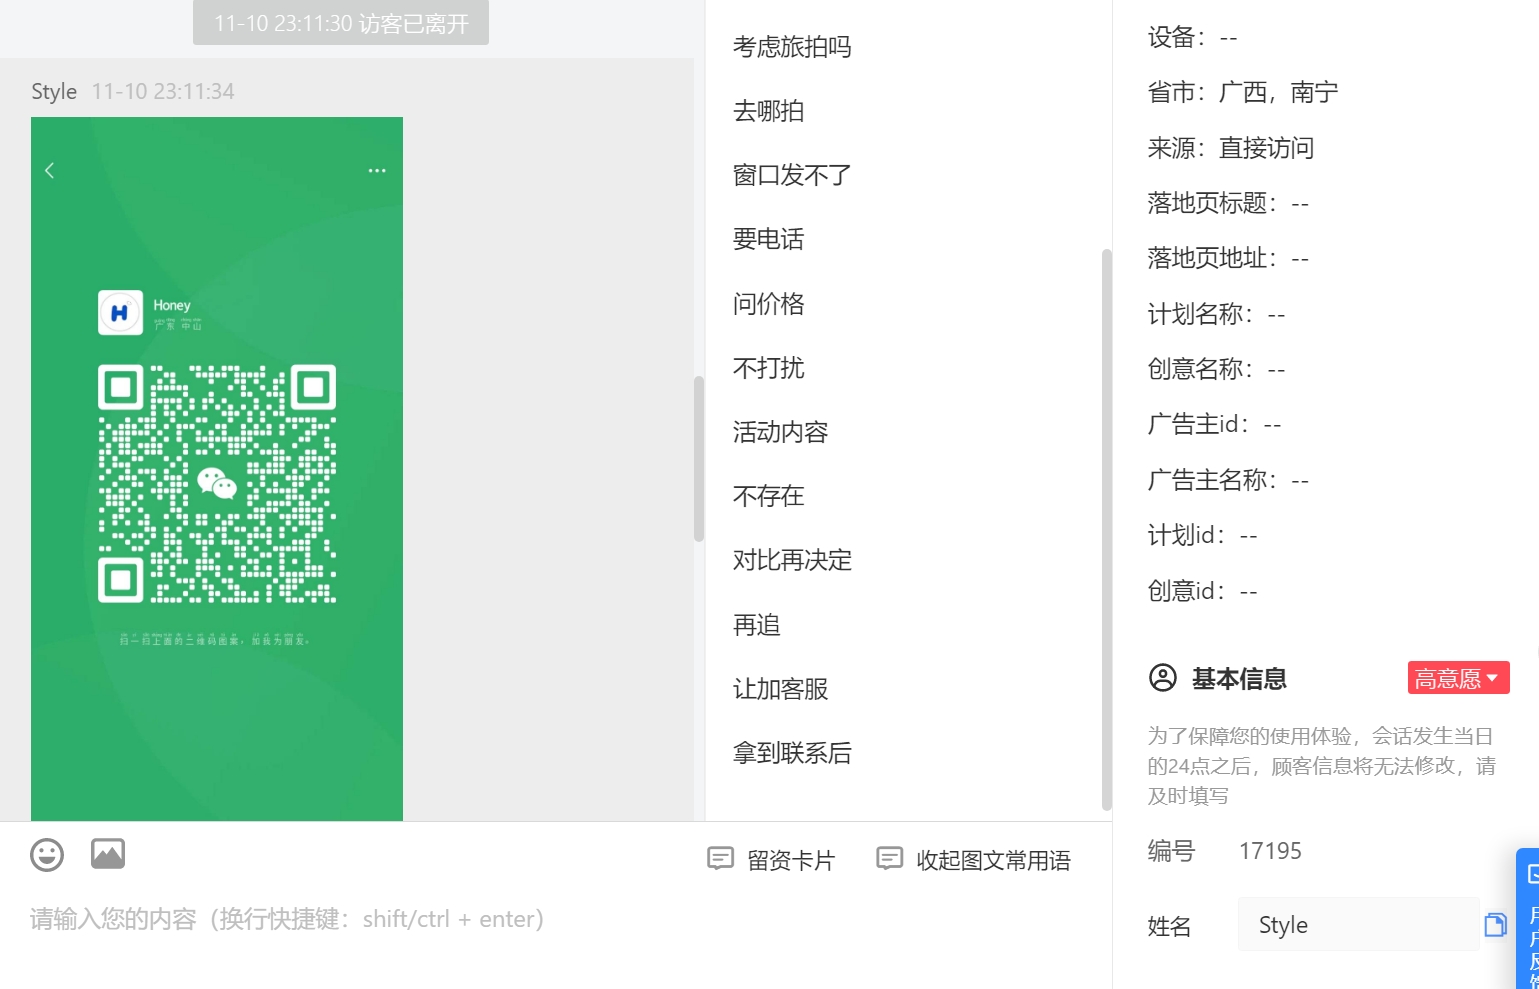
Task: Click the 创意名称 info row
Action: pos(1216,370)
